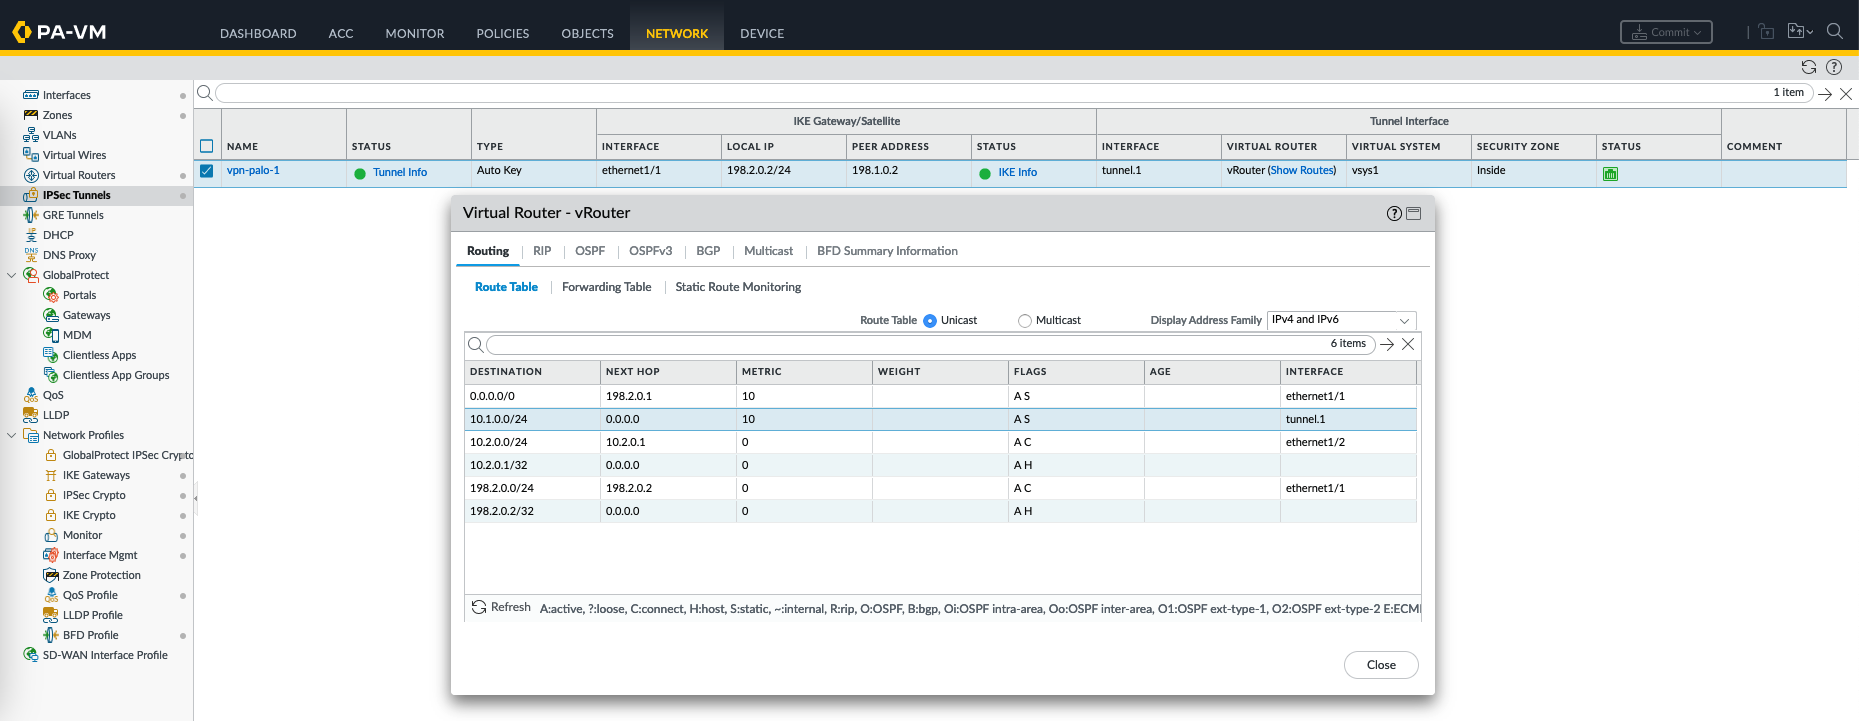The image size is (1859, 721).
Task: Select the Multicast route table radio button
Action: click(1024, 321)
